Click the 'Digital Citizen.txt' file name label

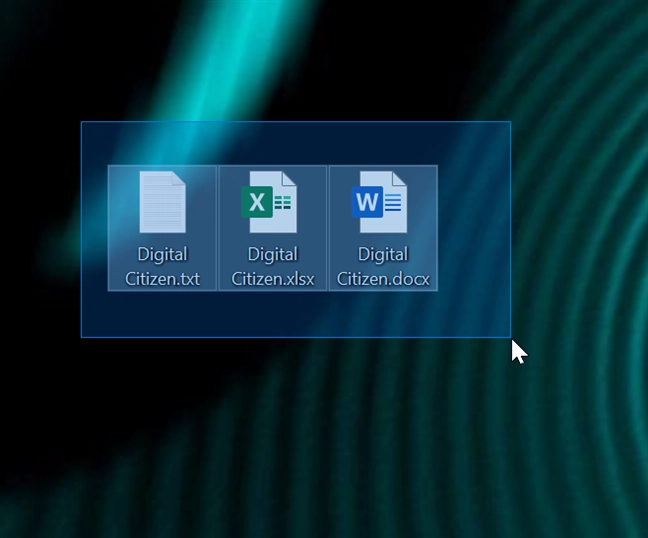coord(162,267)
